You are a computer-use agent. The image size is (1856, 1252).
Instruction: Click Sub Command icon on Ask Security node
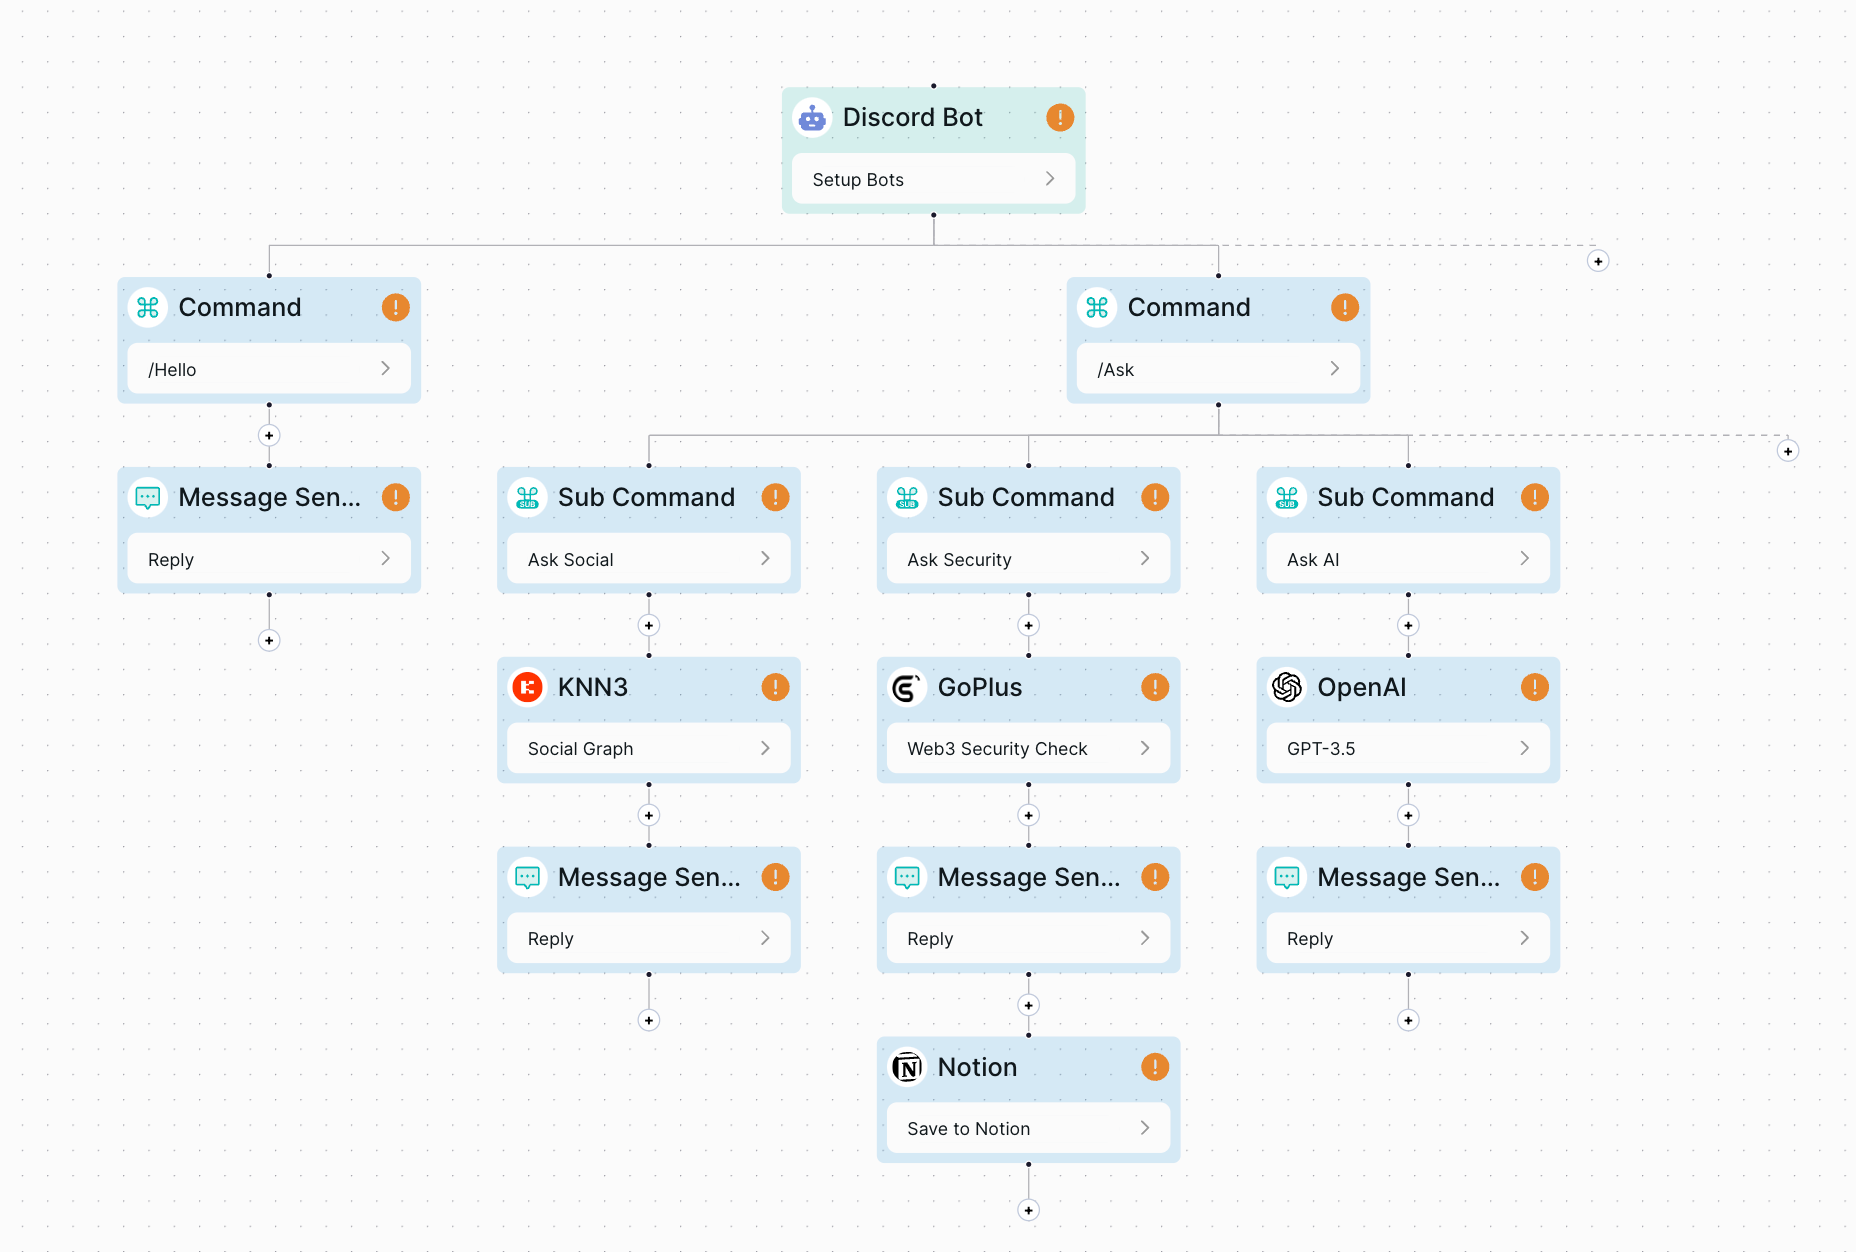(906, 497)
